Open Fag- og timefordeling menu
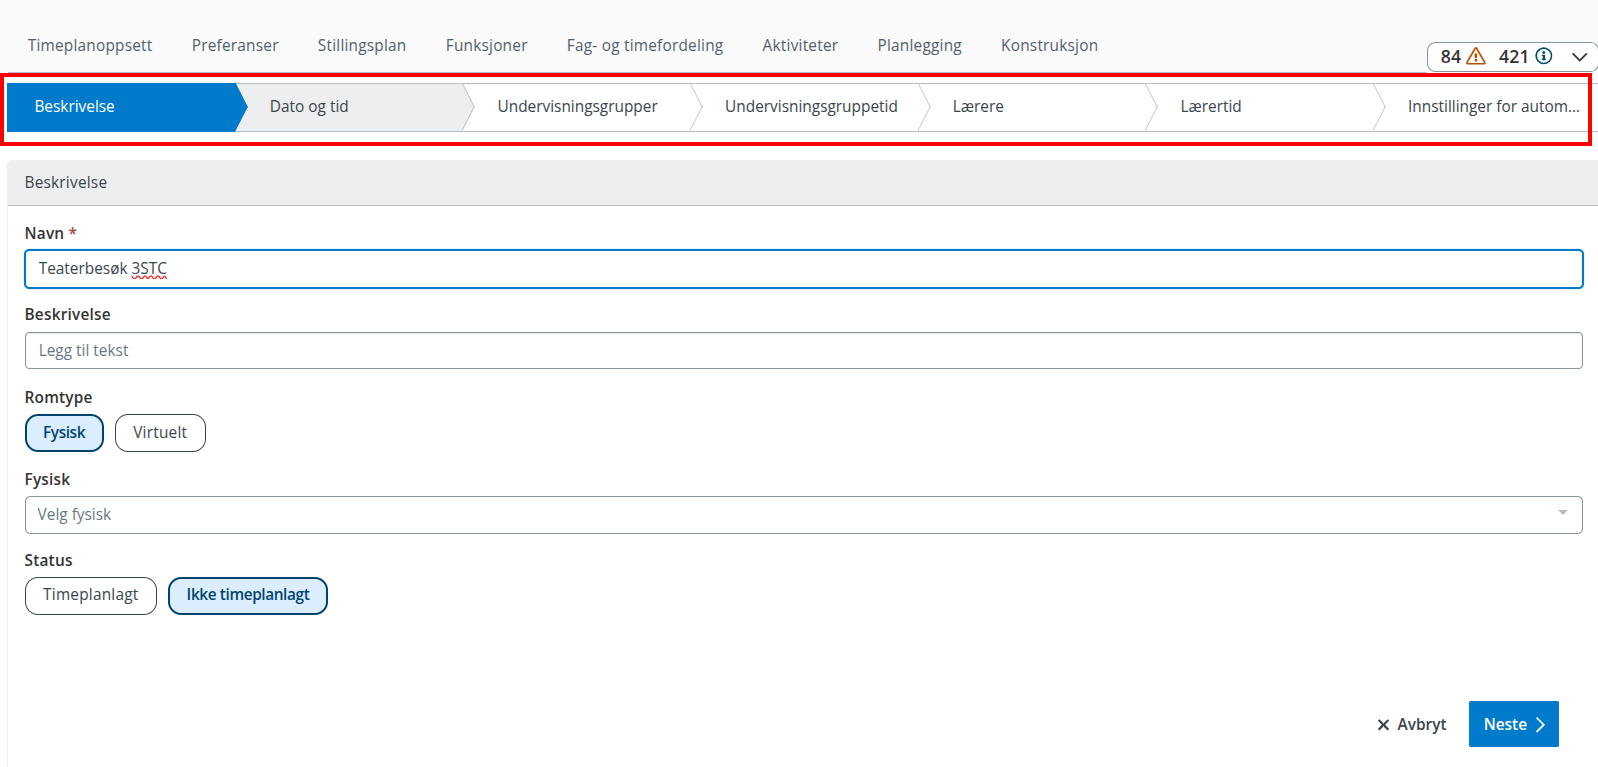 (x=645, y=45)
